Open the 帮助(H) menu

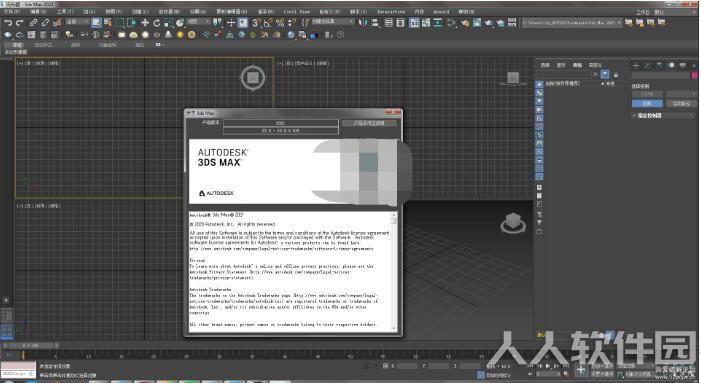466,12
